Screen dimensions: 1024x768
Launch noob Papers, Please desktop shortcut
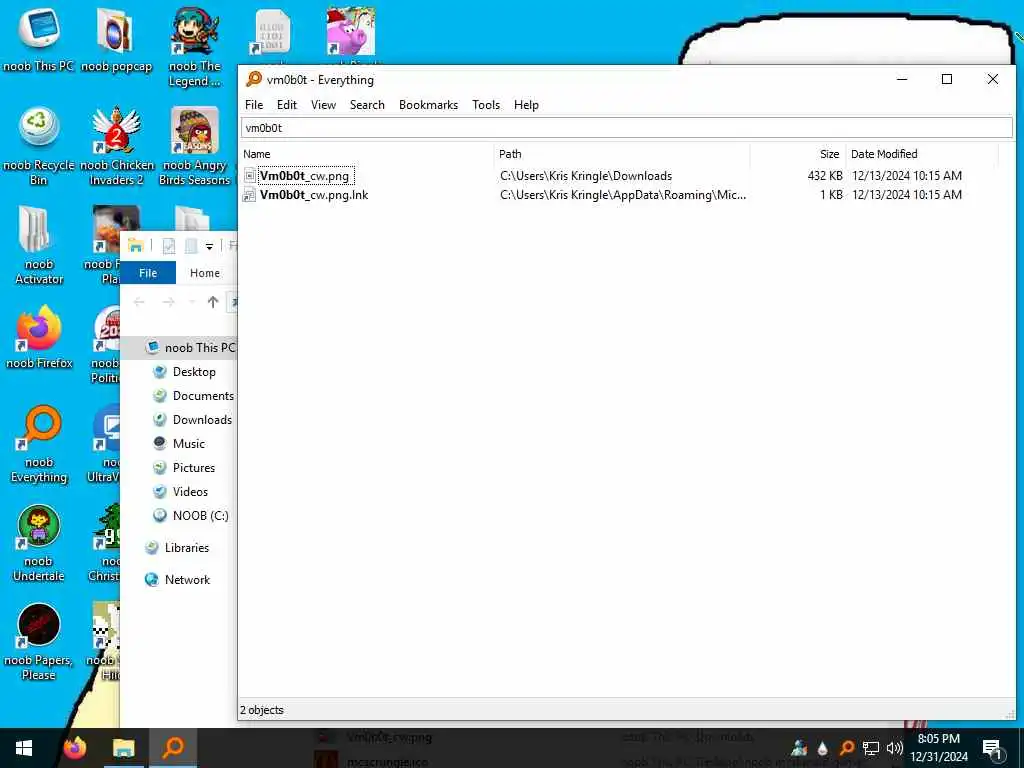[39, 642]
